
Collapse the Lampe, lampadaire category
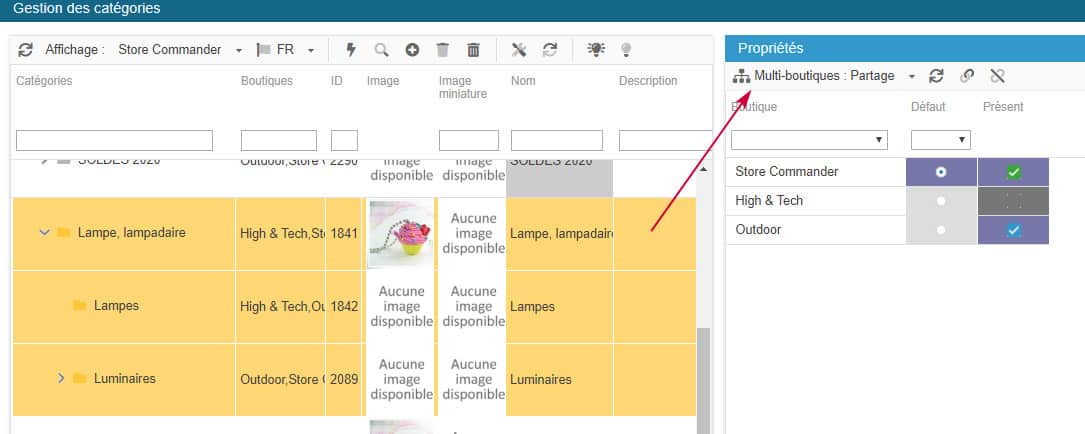tap(44, 233)
